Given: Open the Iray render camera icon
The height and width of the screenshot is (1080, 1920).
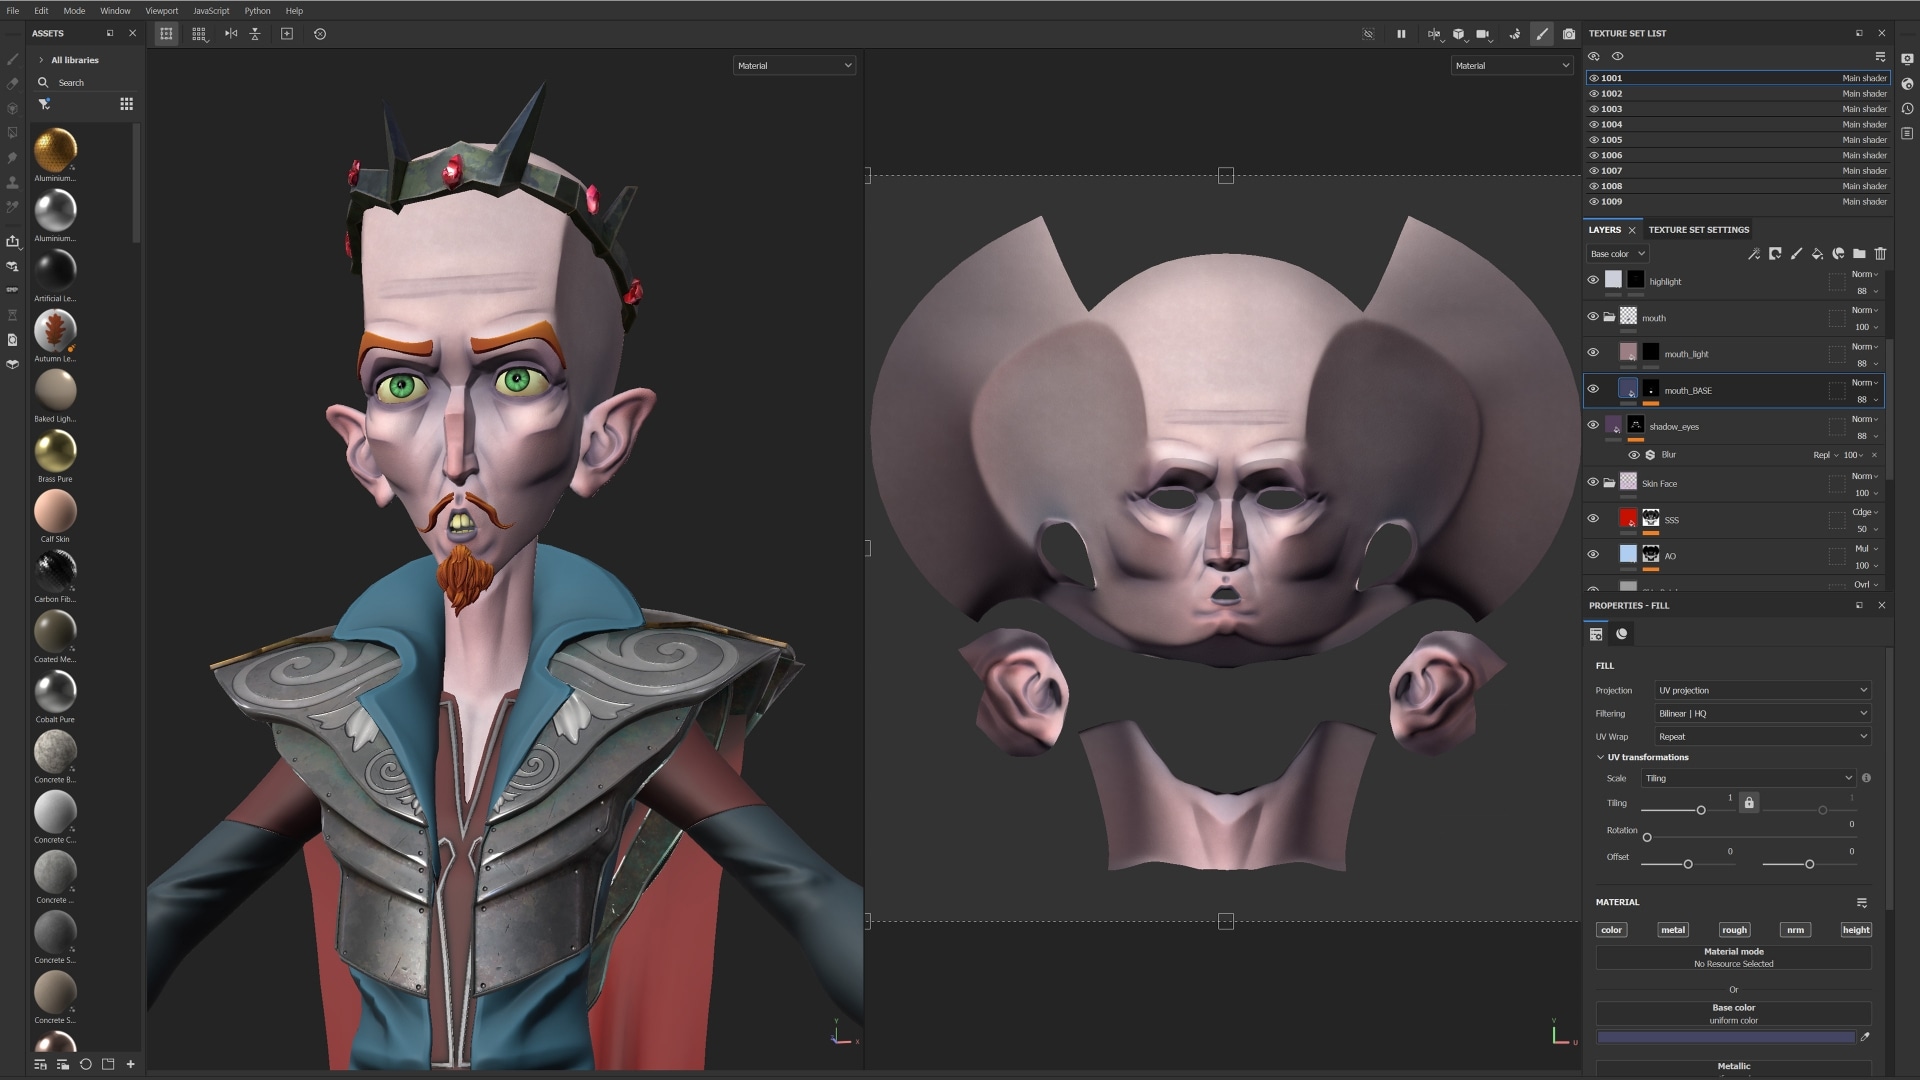Looking at the screenshot, I should pos(1569,34).
